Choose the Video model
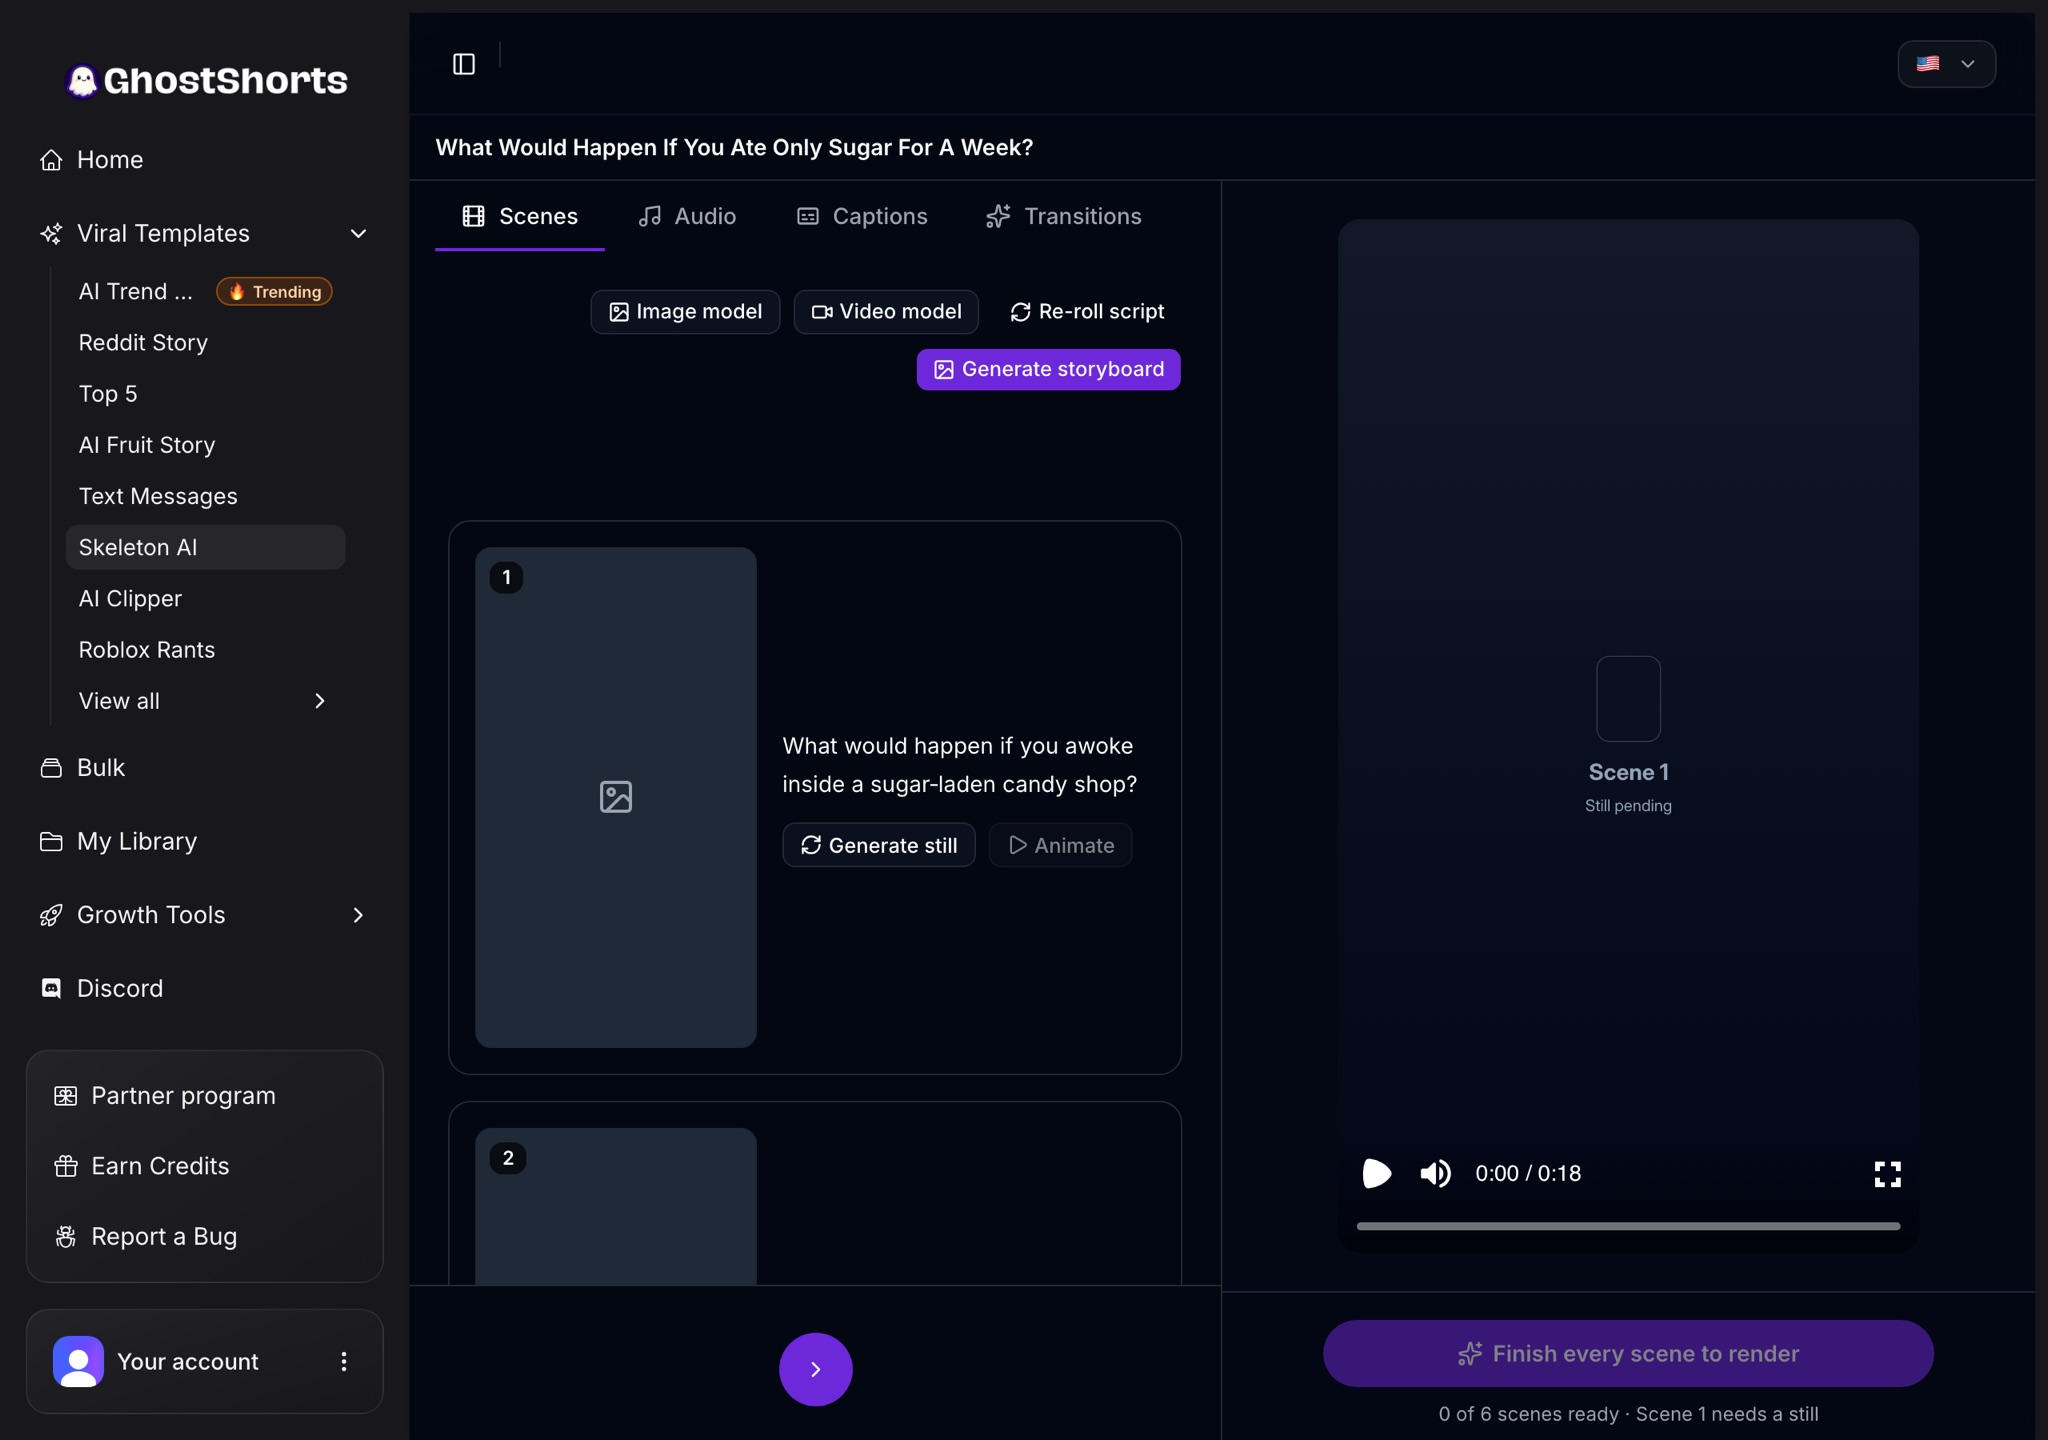This screenshot has height=1440, width=2048. pyautogui.click(x=886, y=312)
